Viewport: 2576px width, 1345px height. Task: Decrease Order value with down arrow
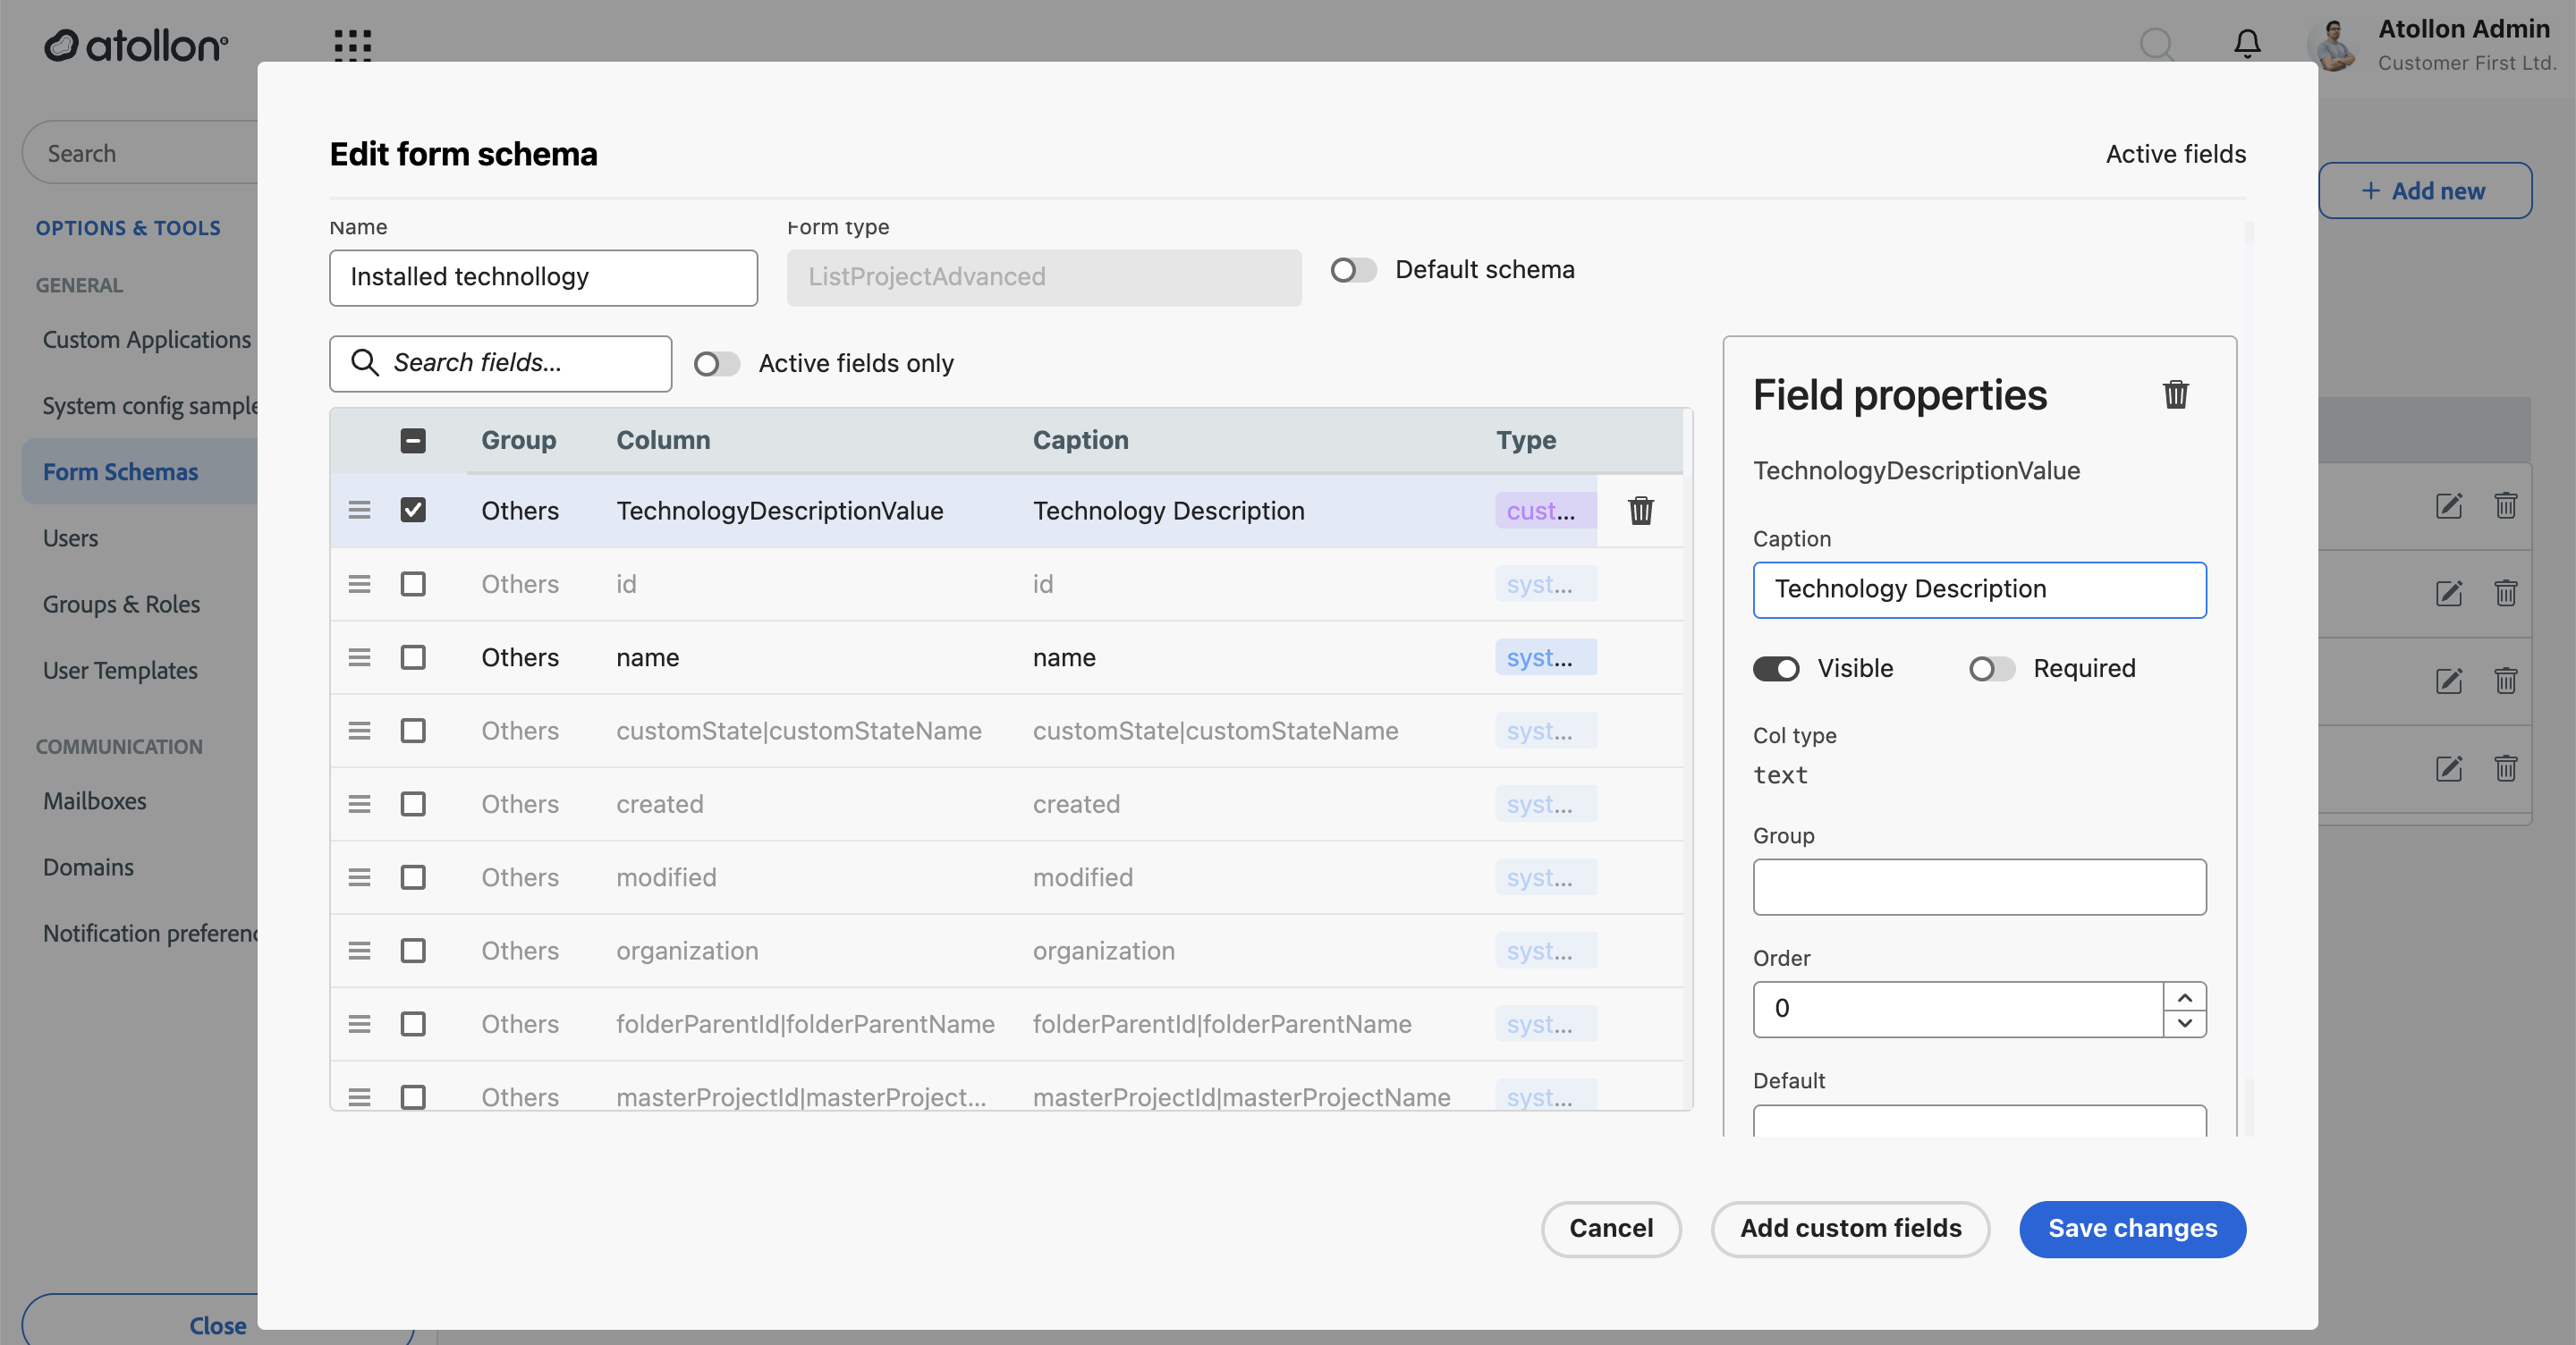pos(2185,1023)
